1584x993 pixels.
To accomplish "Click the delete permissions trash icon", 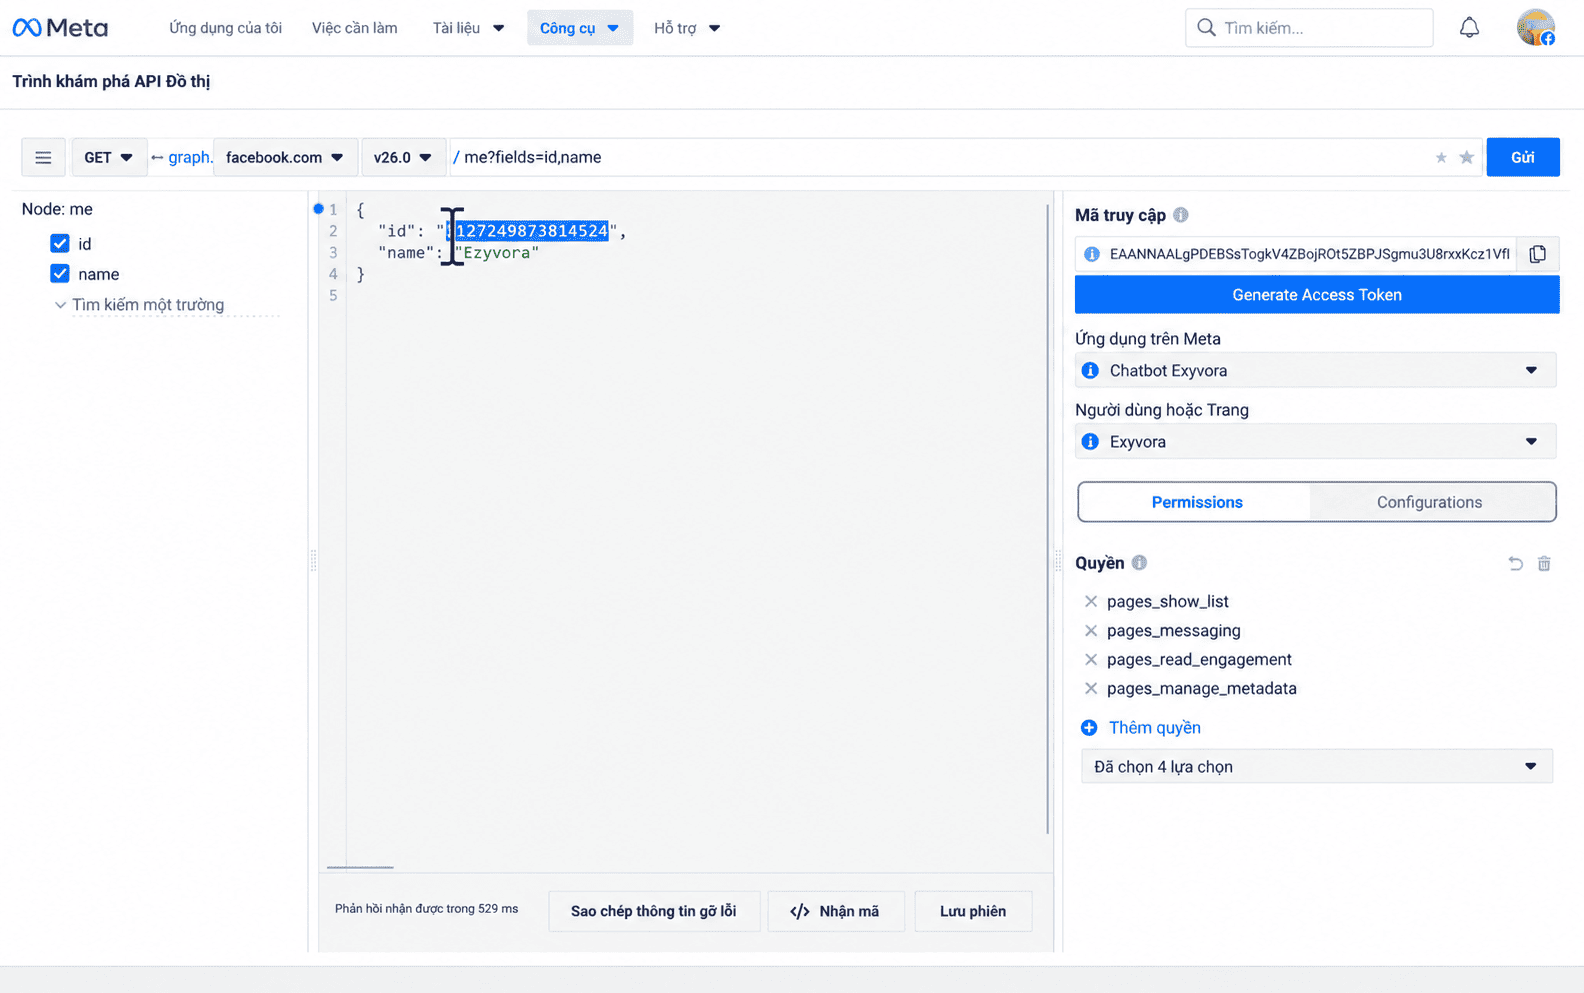I will (x=1544, y=564).
